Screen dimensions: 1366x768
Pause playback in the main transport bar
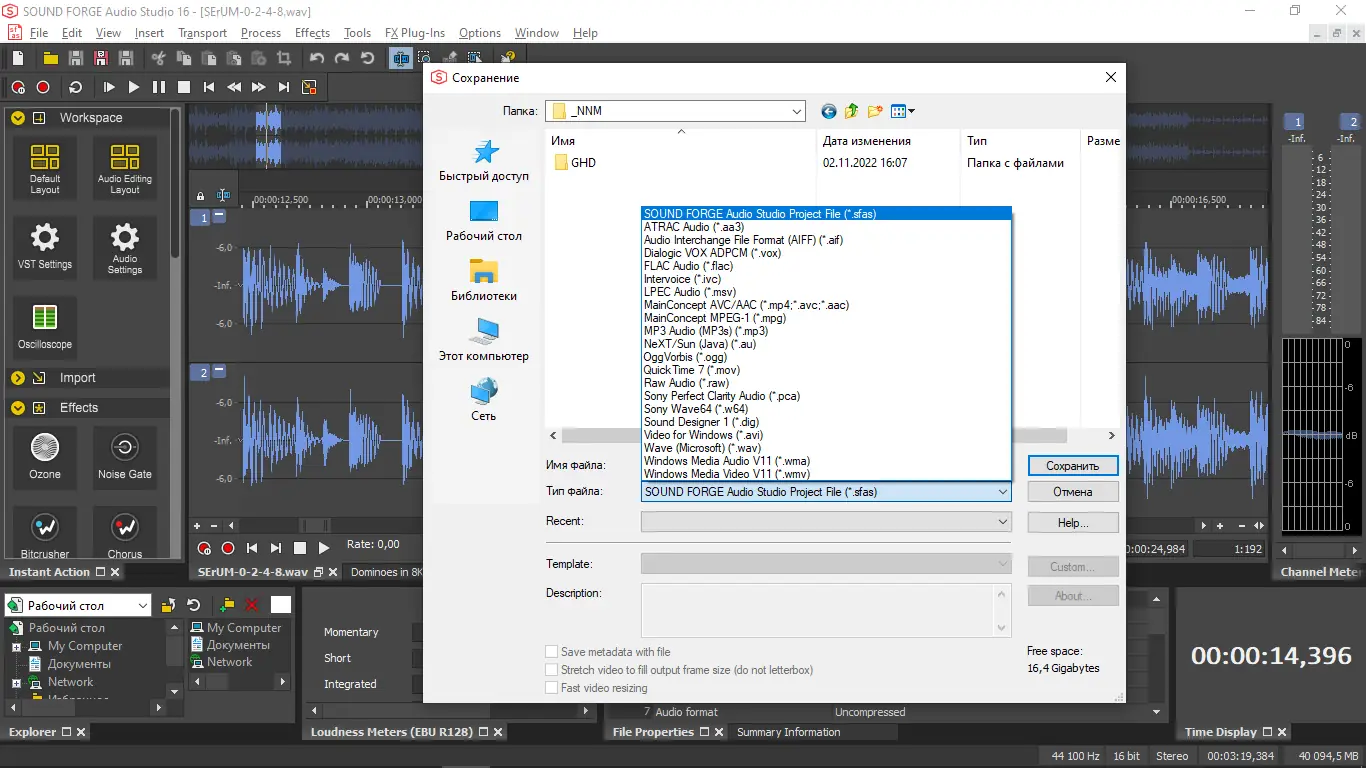pyautogui.click(x=159, y=87)
